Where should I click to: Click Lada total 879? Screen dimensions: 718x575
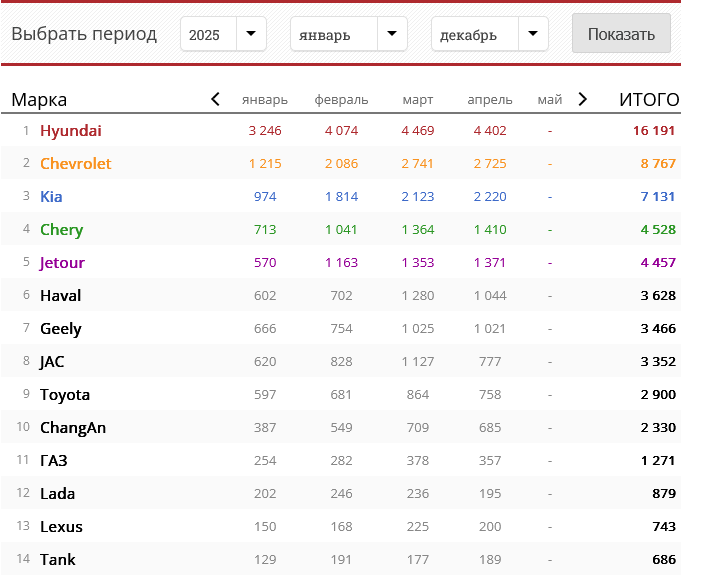coord(664,494)
